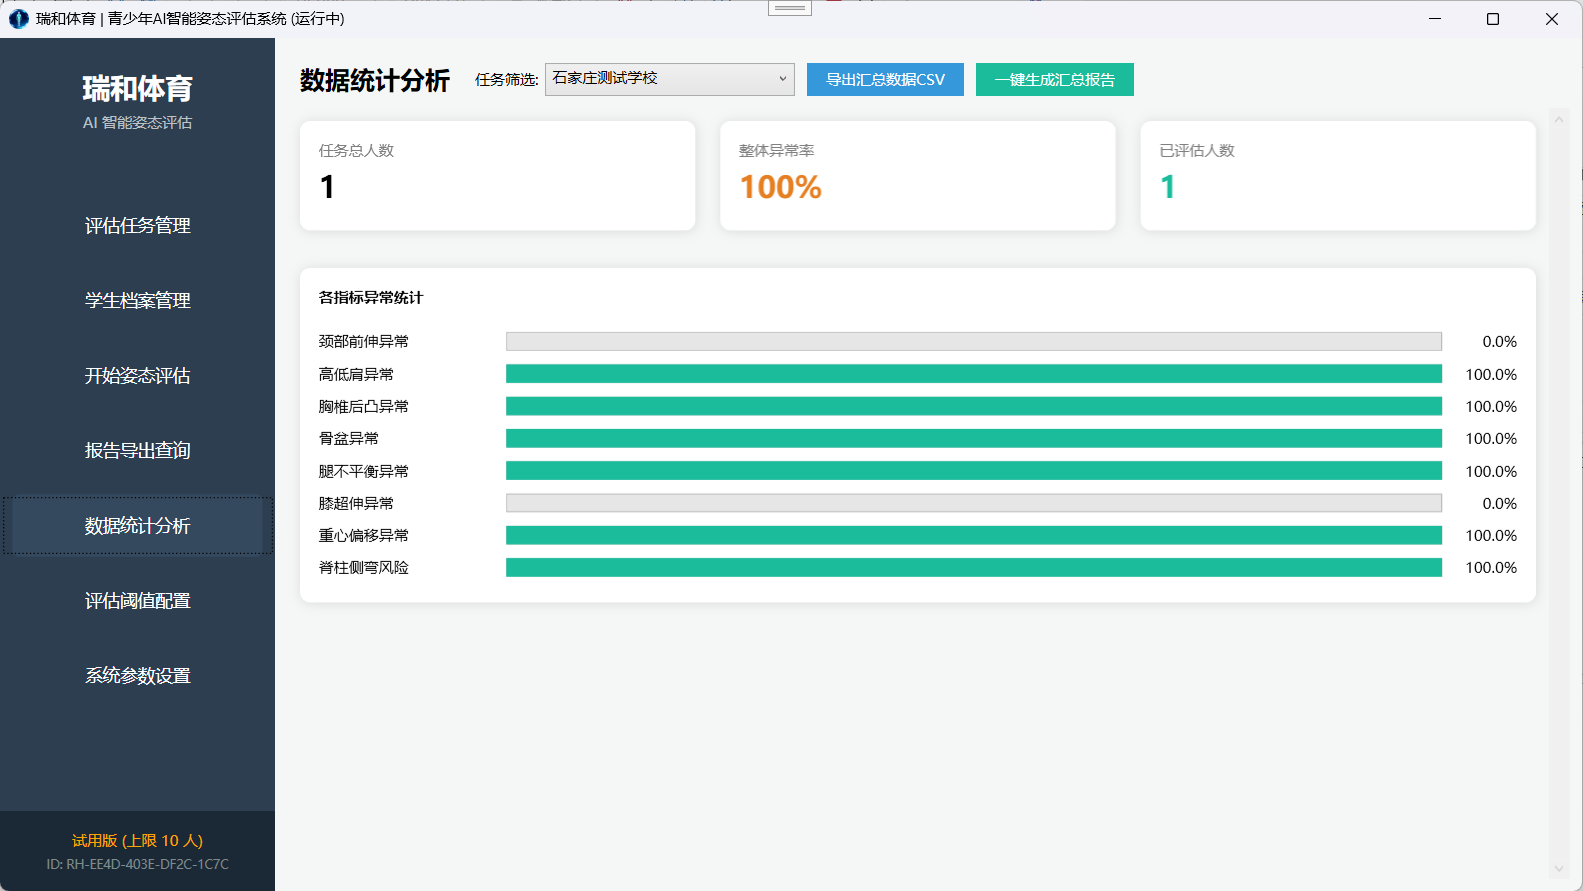
Task: Click the scroll-up arrow of vertical scrollbar
Action: 1559,119
